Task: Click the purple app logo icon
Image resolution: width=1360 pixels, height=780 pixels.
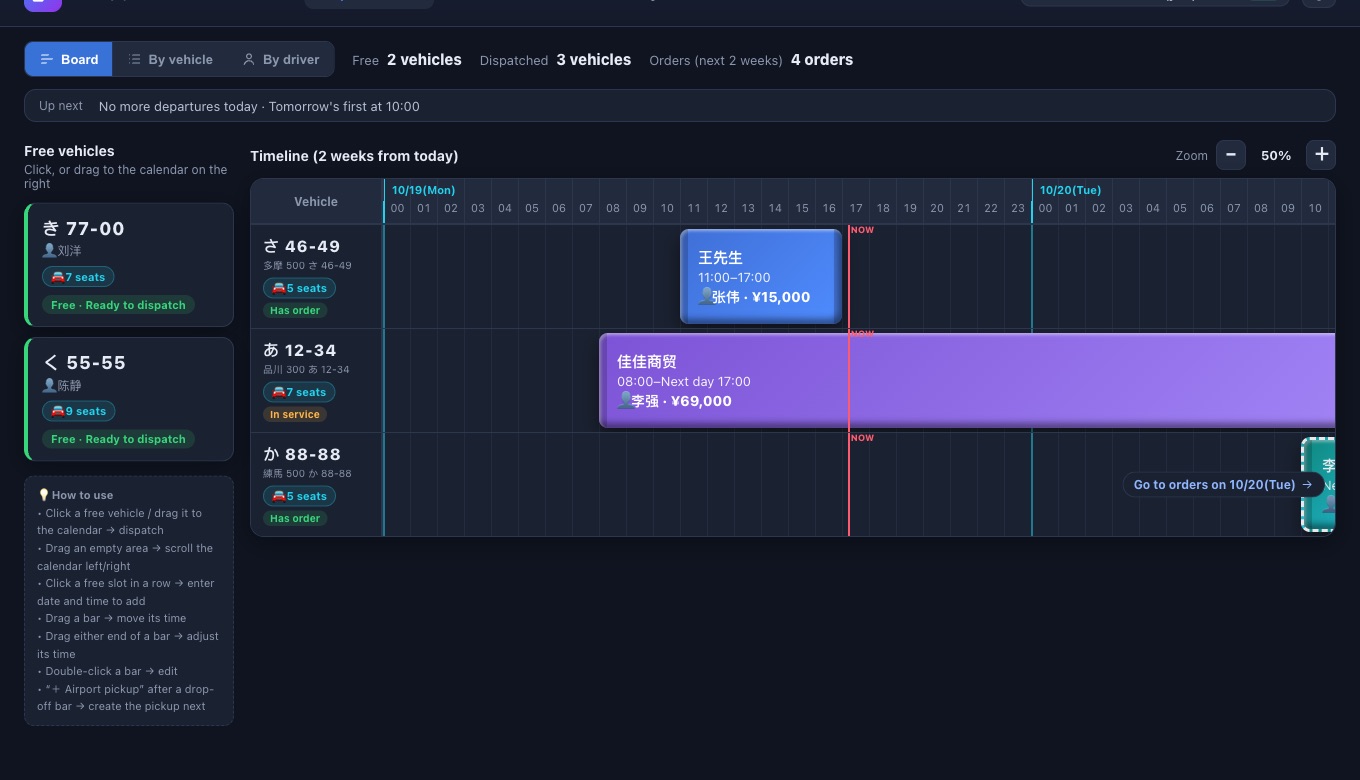Action: (43, 4)
